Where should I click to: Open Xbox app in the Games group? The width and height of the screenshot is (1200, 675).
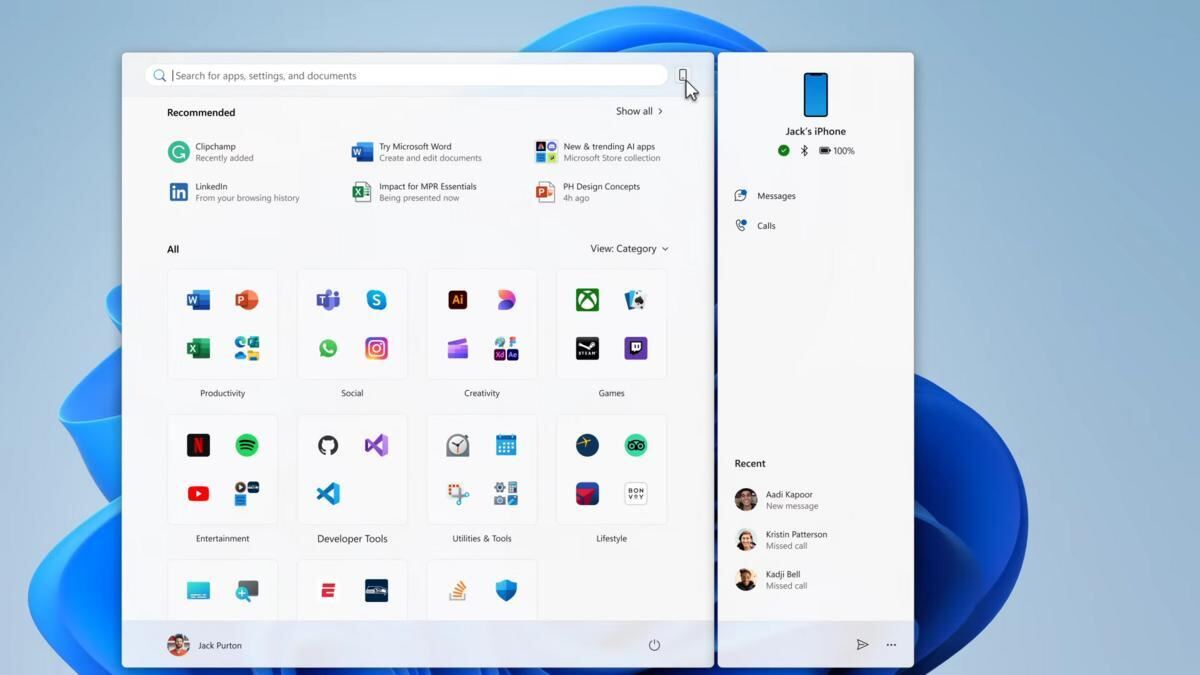tap(587, 300)
